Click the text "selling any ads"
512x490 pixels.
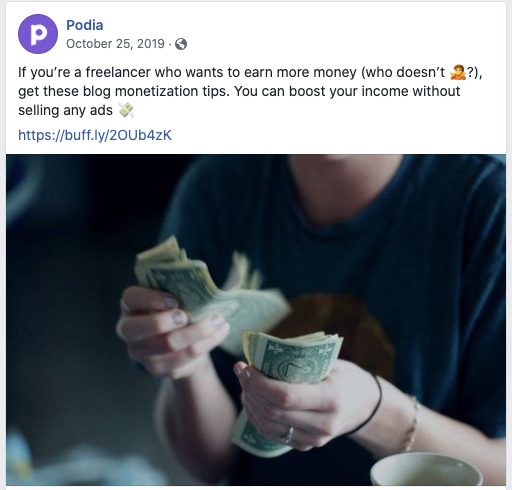(65, 110)
